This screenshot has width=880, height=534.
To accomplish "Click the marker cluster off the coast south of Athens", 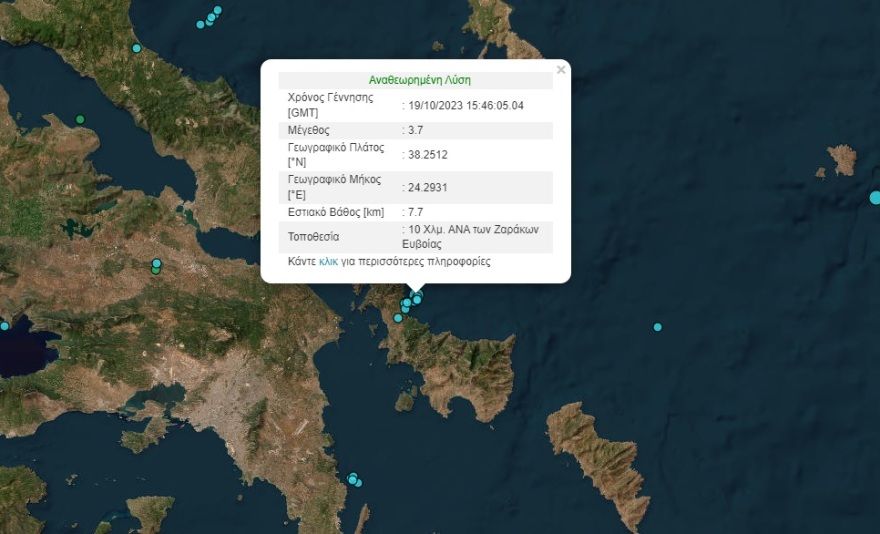I will (x=354, y=480).
